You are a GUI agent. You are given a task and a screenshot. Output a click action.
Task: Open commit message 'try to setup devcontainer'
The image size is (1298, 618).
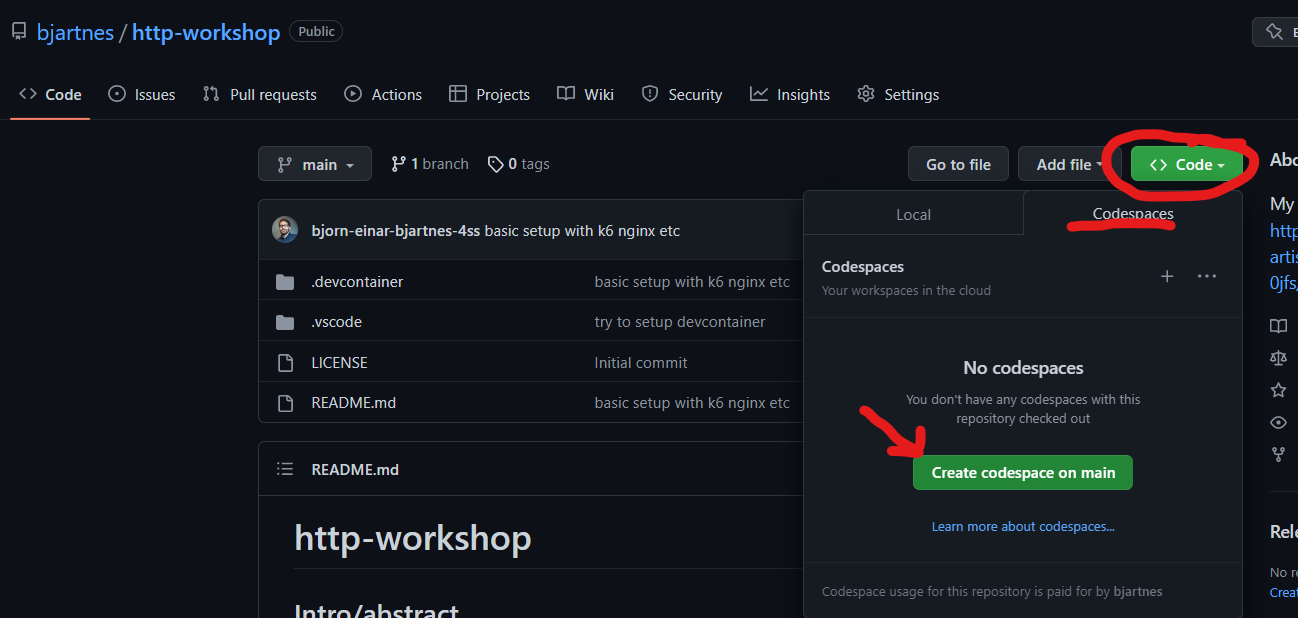click(x=680, y=322)
